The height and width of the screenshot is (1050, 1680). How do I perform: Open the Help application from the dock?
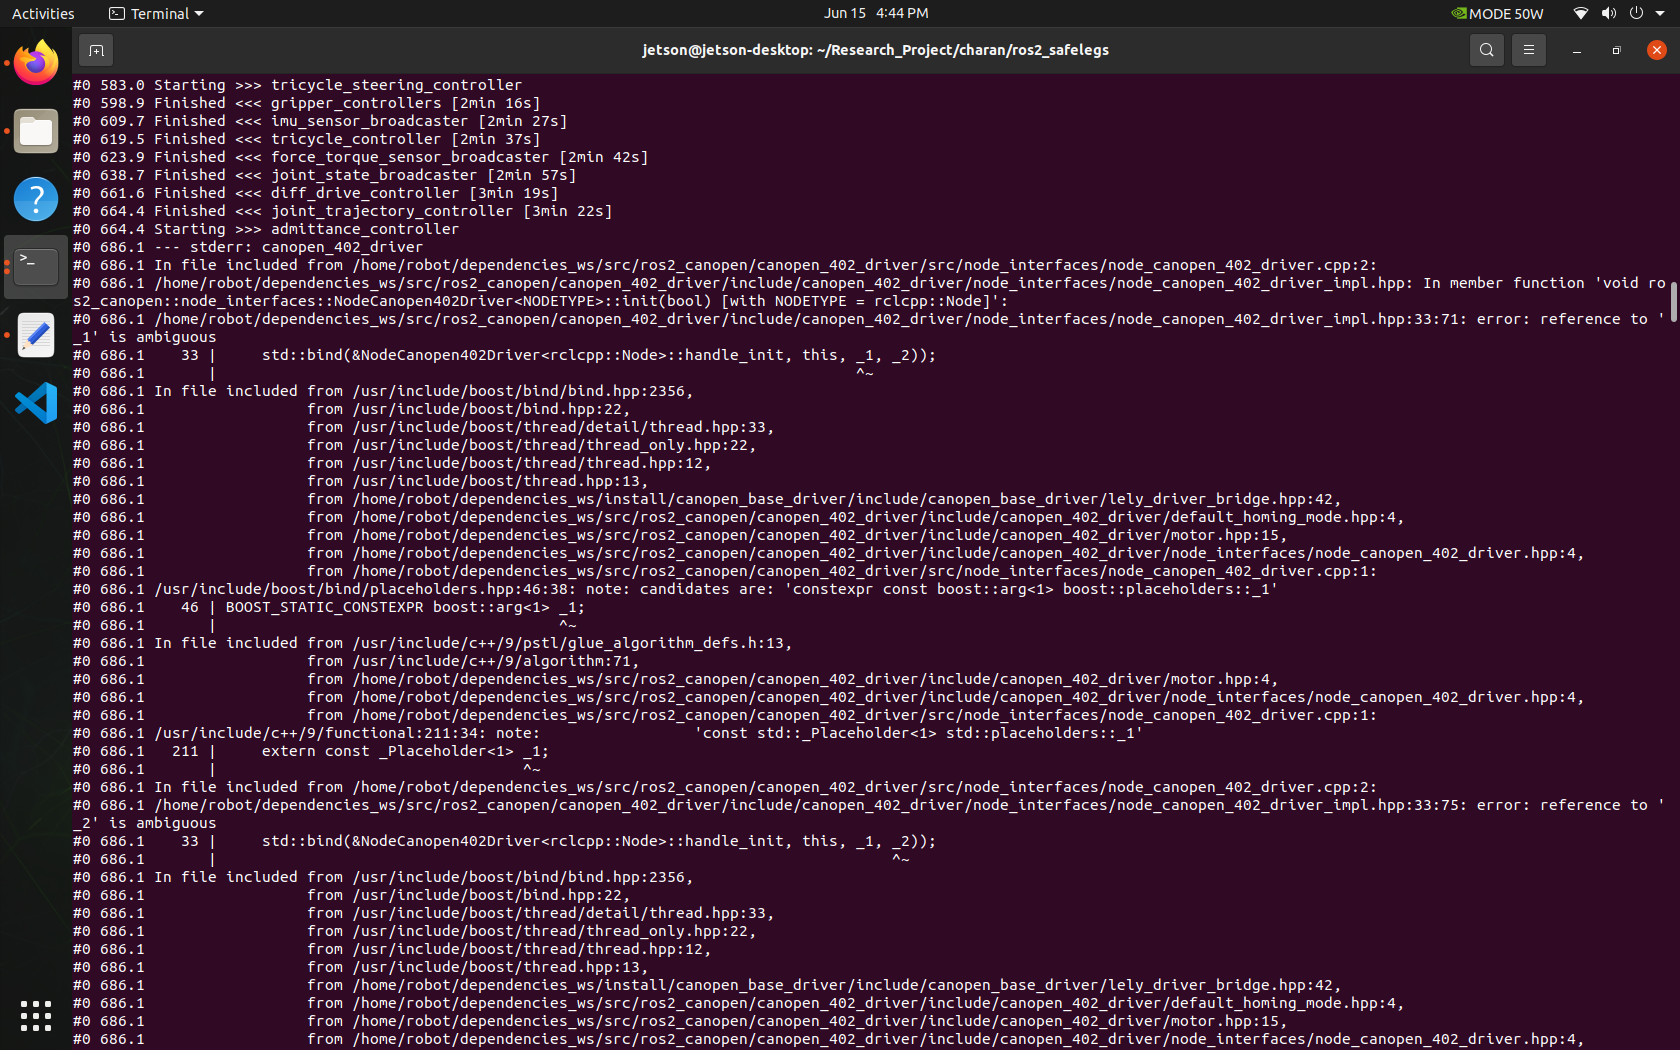point(36,199)
